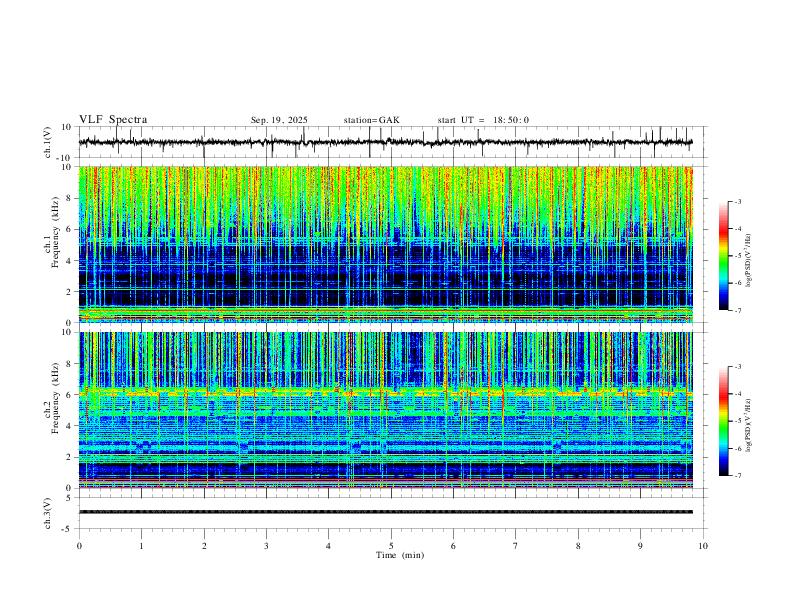Click the "4" kHz tick on ch.2 frequency axis
Viewport: 792px width, 612px height.
70,426
